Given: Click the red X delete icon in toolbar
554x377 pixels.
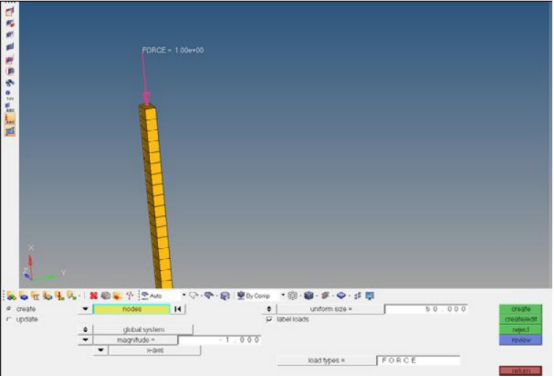Looking at the screenshot, I should click(94, 296).
